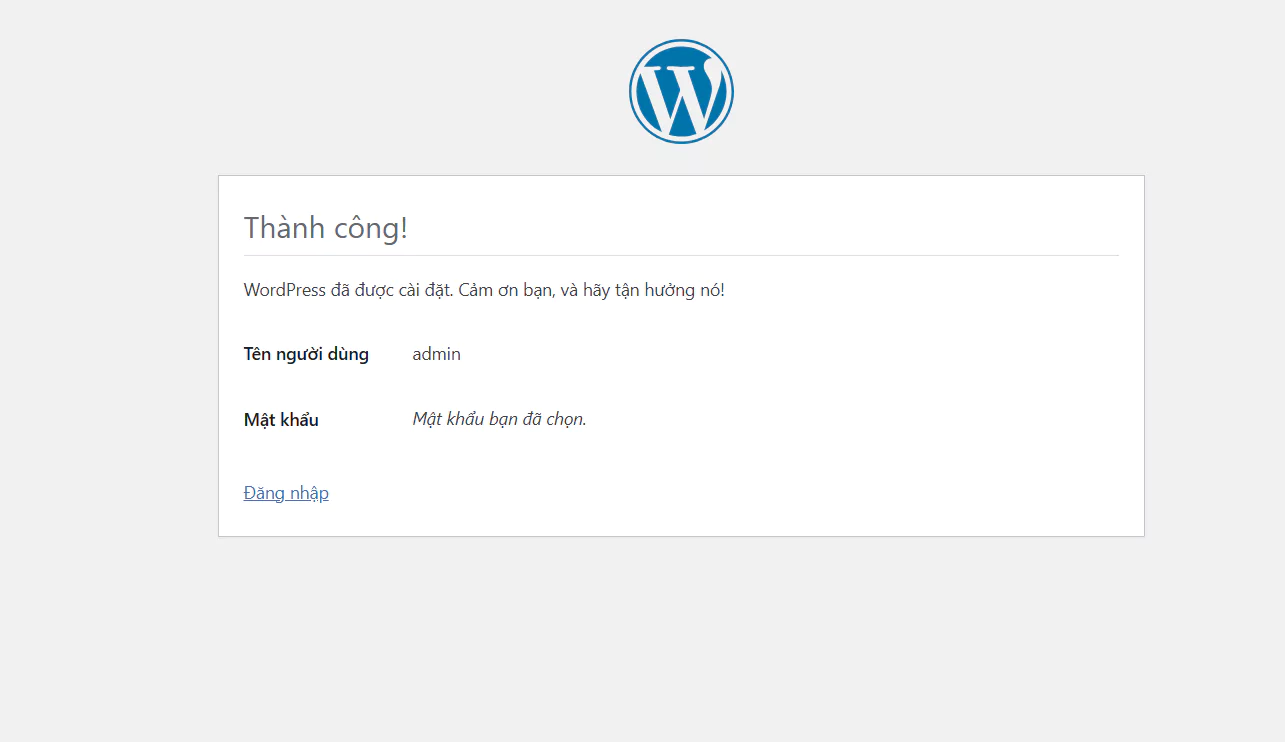1285x742 pixels.
Task: Click the "Thành công!" heading
Action: coord(326,228)
